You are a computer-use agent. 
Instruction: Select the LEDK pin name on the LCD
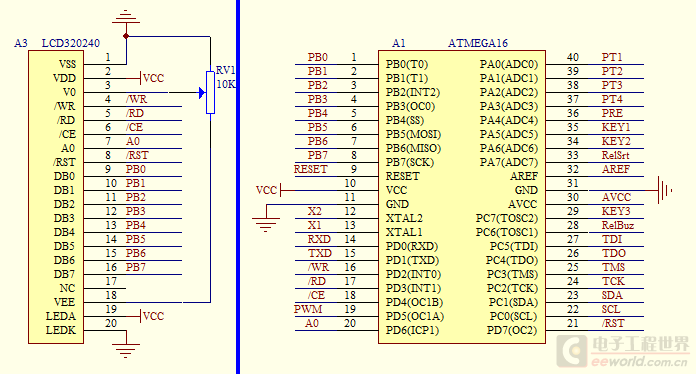click(x=61, y=331)
